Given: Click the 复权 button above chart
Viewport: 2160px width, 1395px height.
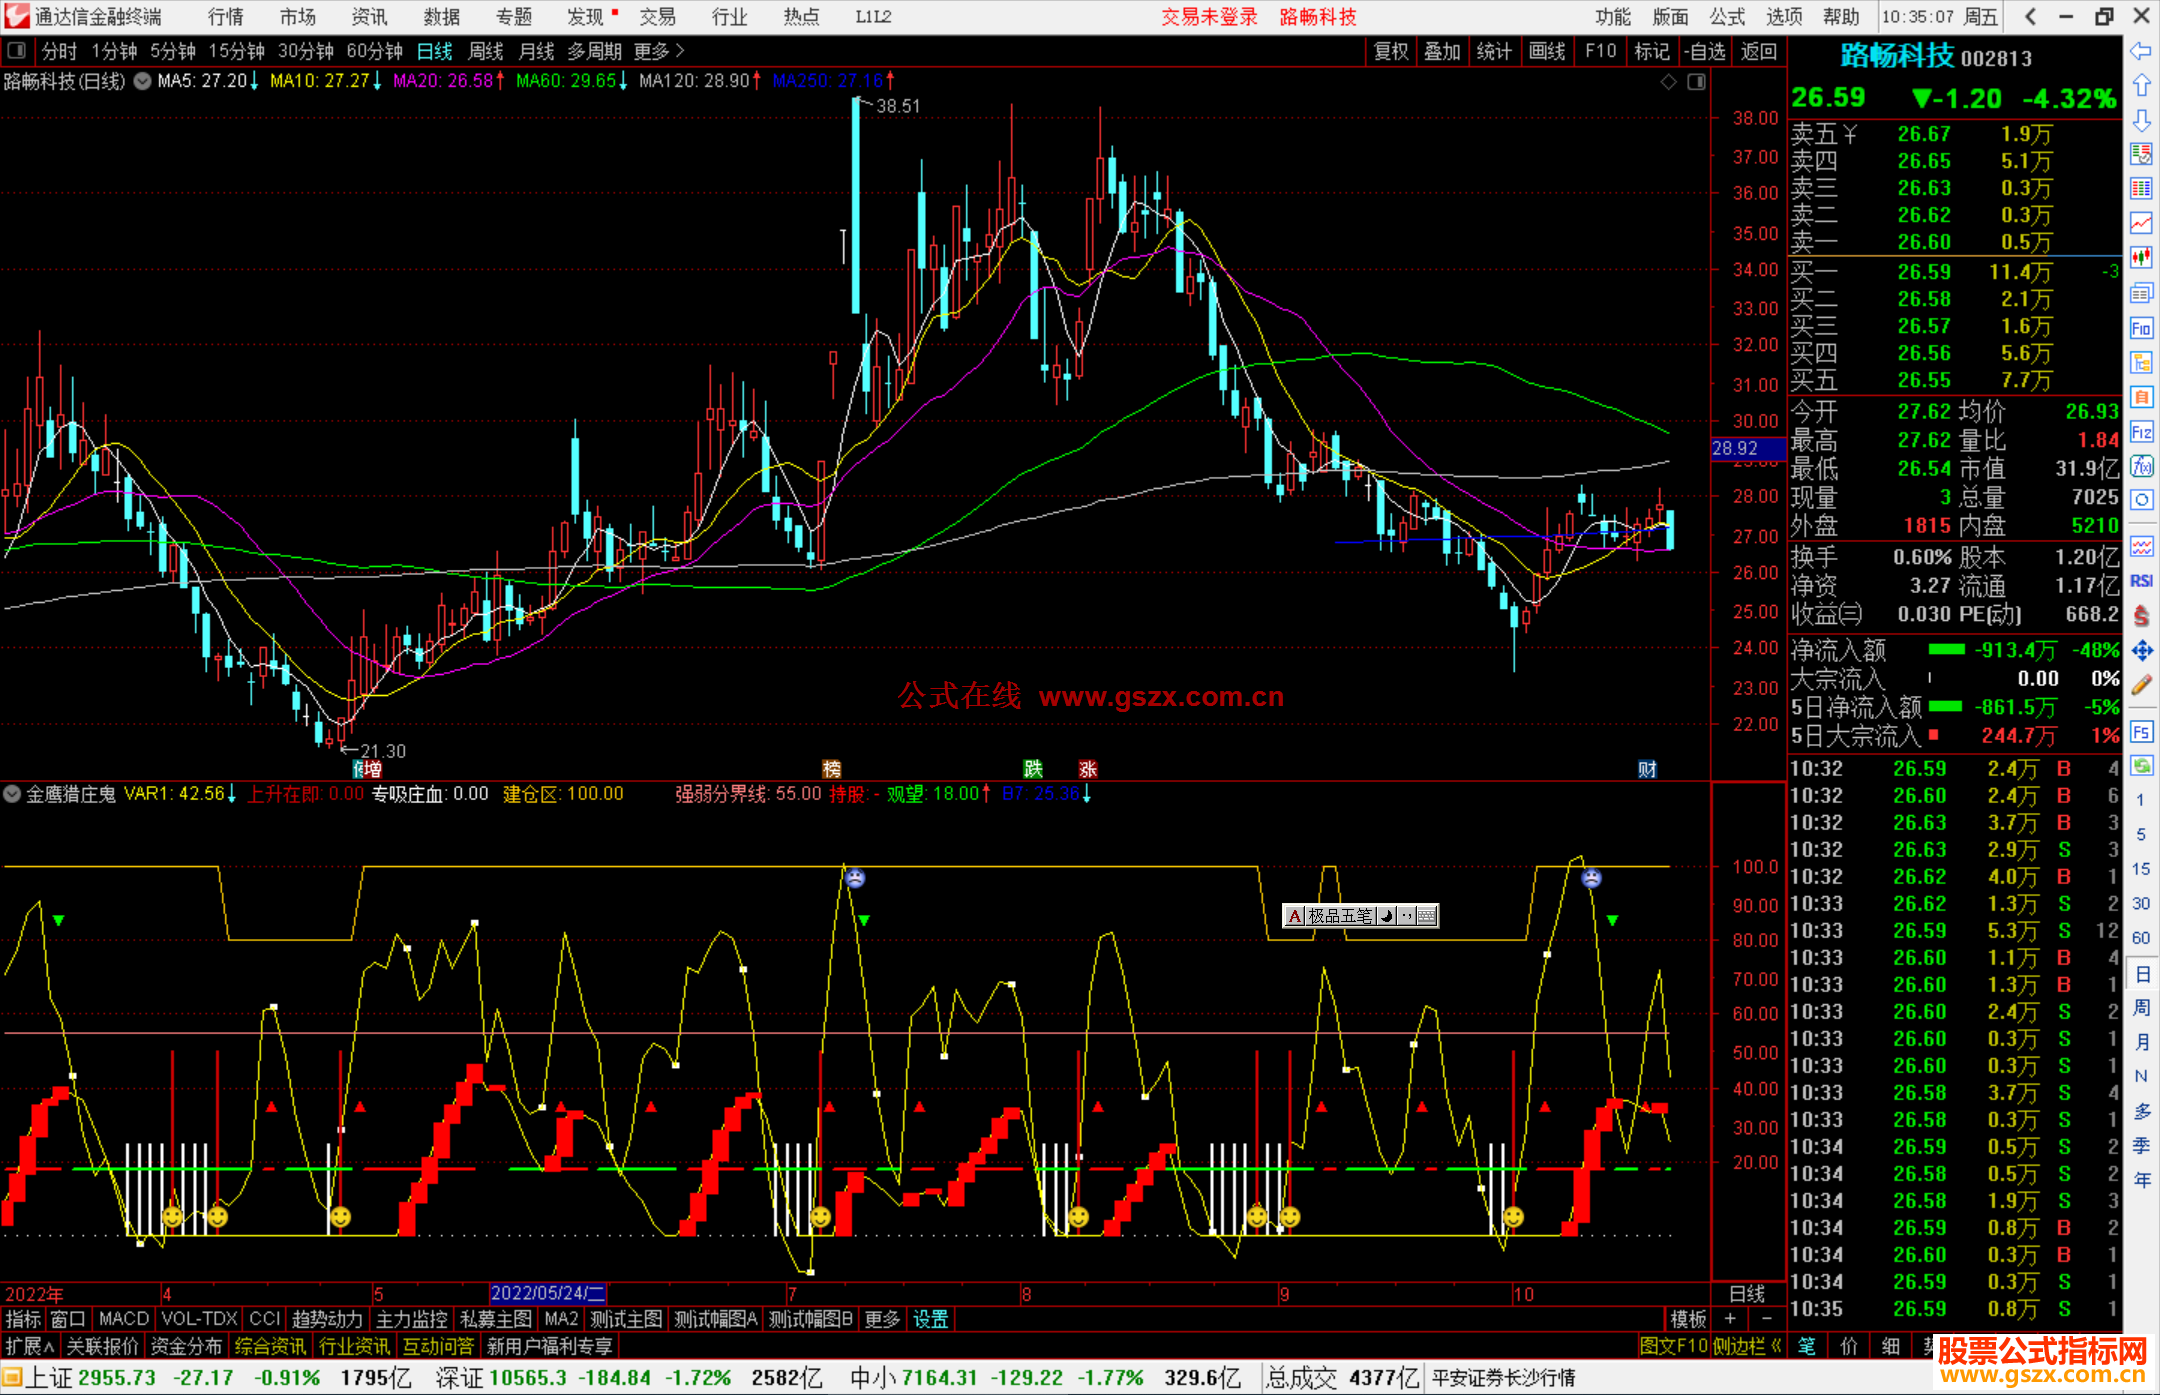Looking at the screenshot, I should tap(1391, 51).
